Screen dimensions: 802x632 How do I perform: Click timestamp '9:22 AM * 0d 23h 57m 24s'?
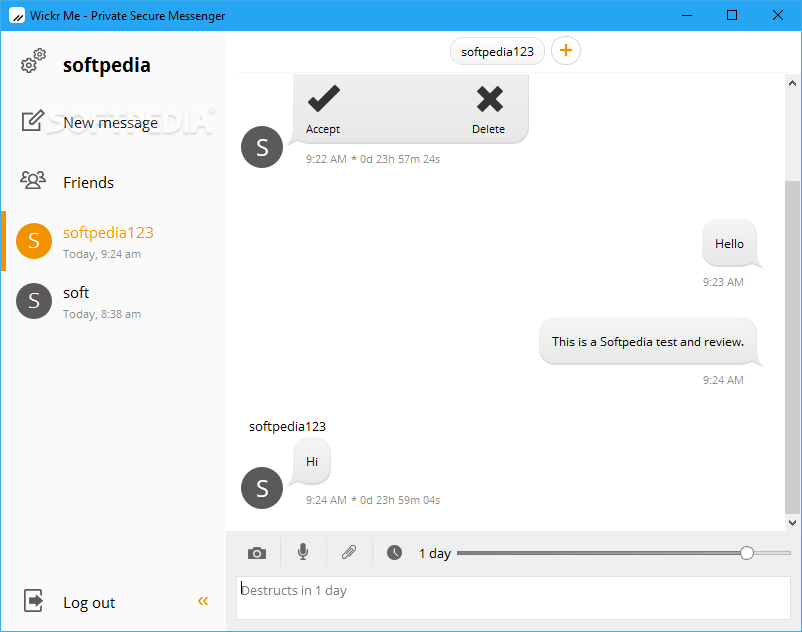click(x=373, y=159)
